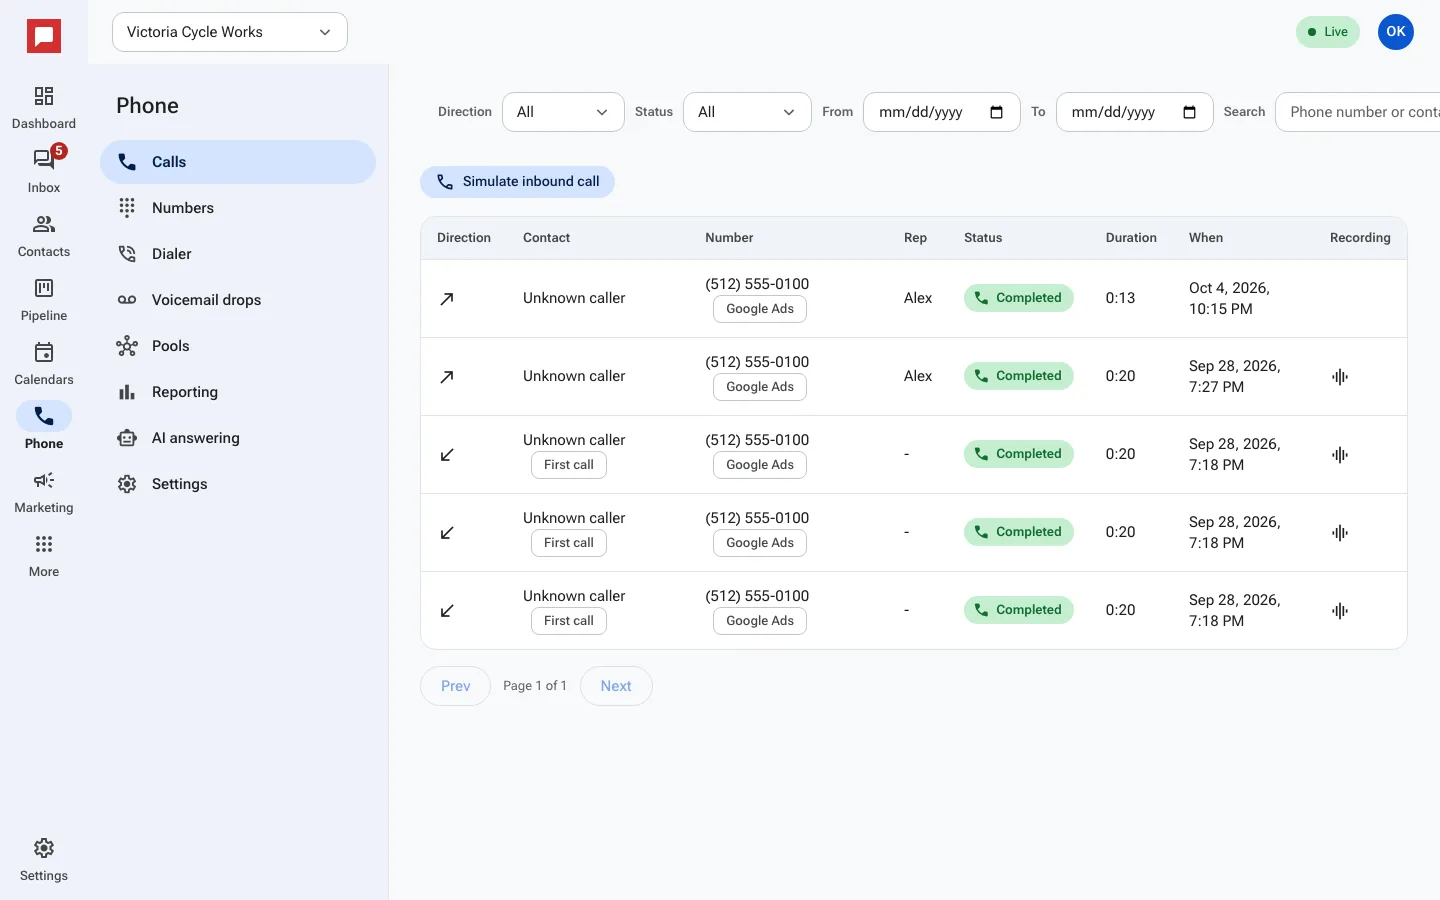Image resolution: width=1440 pixels, height=900 pixels.
Task: Click the Page 1 of 1 label
Action: (535, 686)
